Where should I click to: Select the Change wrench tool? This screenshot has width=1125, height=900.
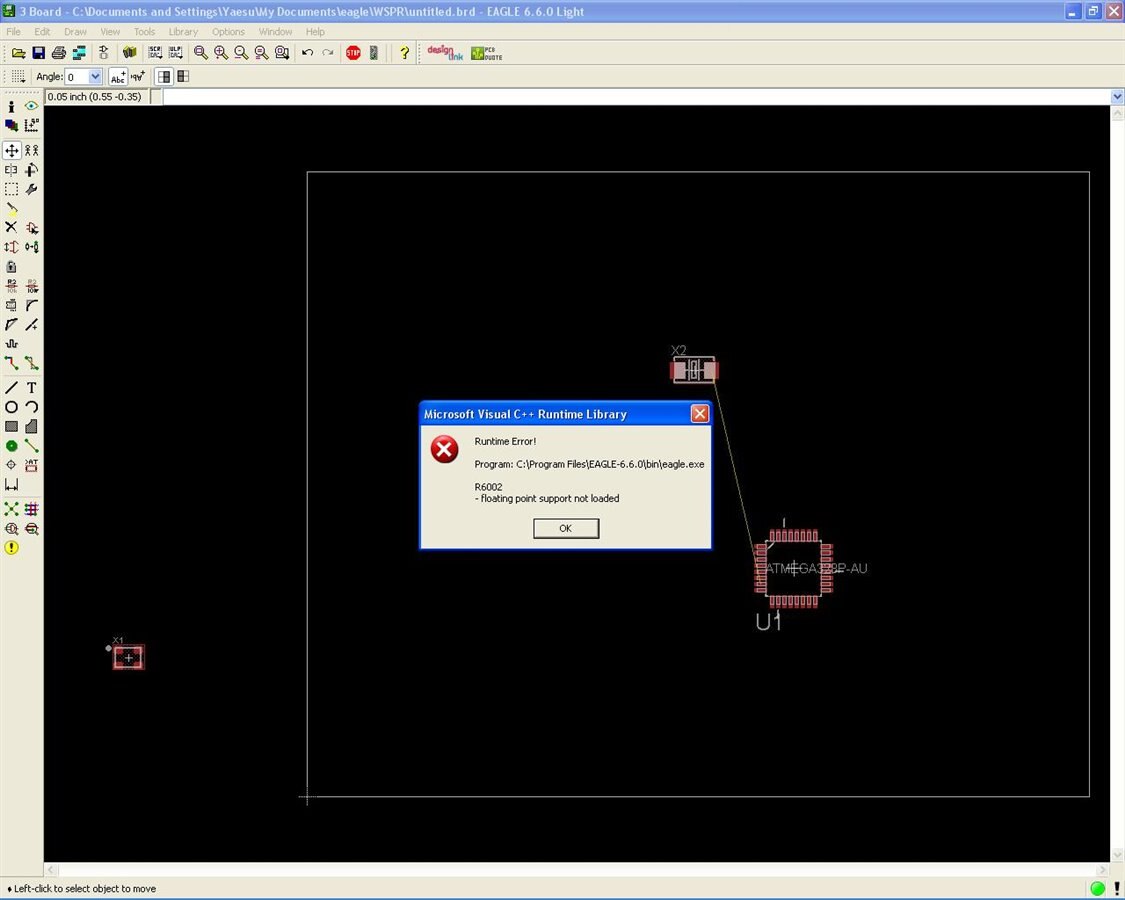pyautogui.click(x=32, y=189)
